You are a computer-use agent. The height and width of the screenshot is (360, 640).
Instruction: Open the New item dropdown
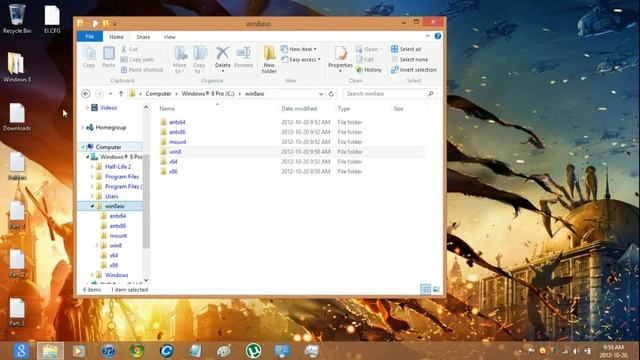(299, 49)
